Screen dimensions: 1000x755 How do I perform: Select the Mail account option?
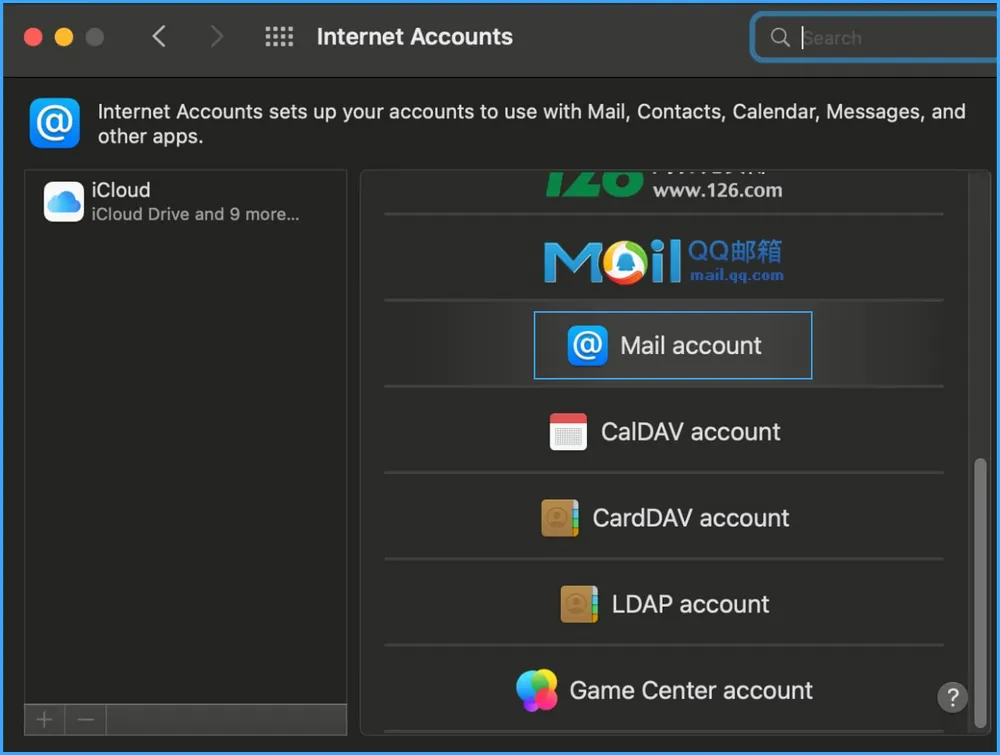coord(672,345)
